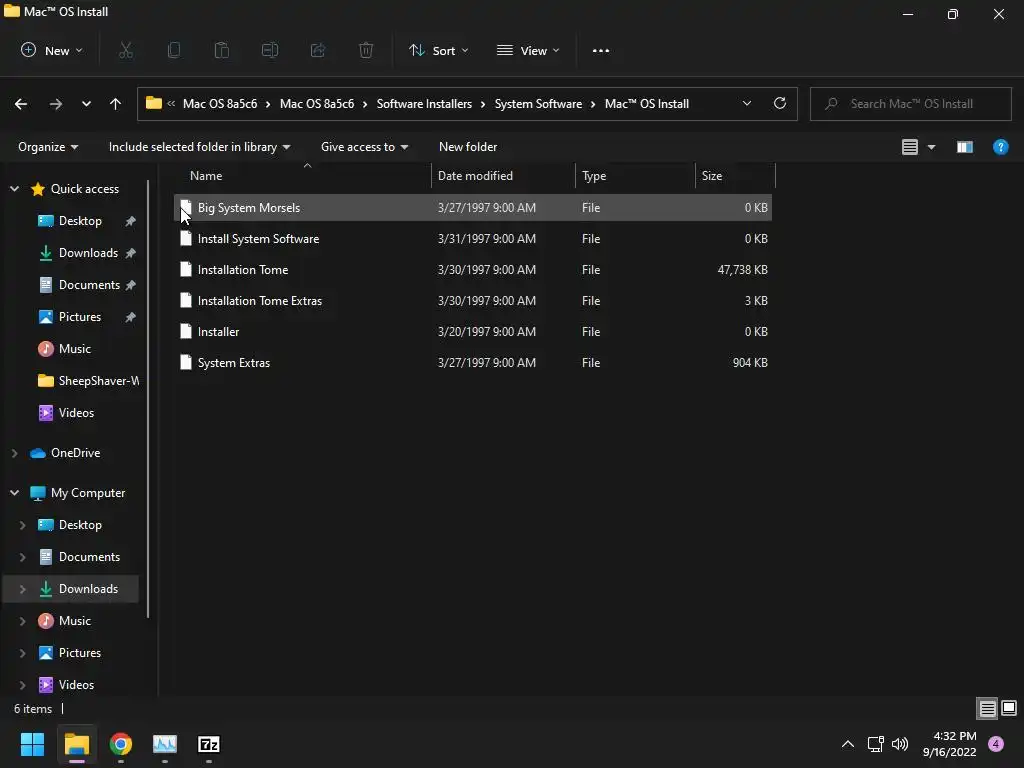The height and width of the screenshot is (768, 1024).
Task: Click the taskbar clock and date
Action: [x=949, y=744]
